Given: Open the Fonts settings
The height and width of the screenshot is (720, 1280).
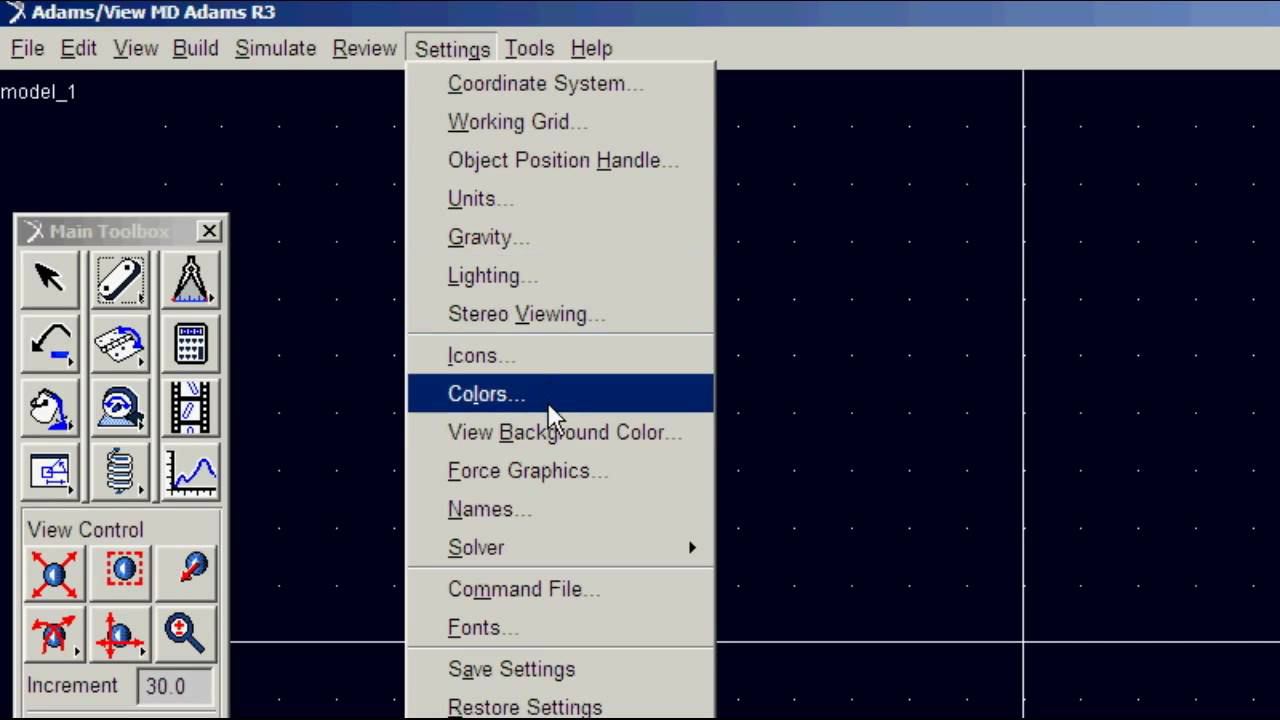Looking at the screenshot, I should [x=560, y=628].
